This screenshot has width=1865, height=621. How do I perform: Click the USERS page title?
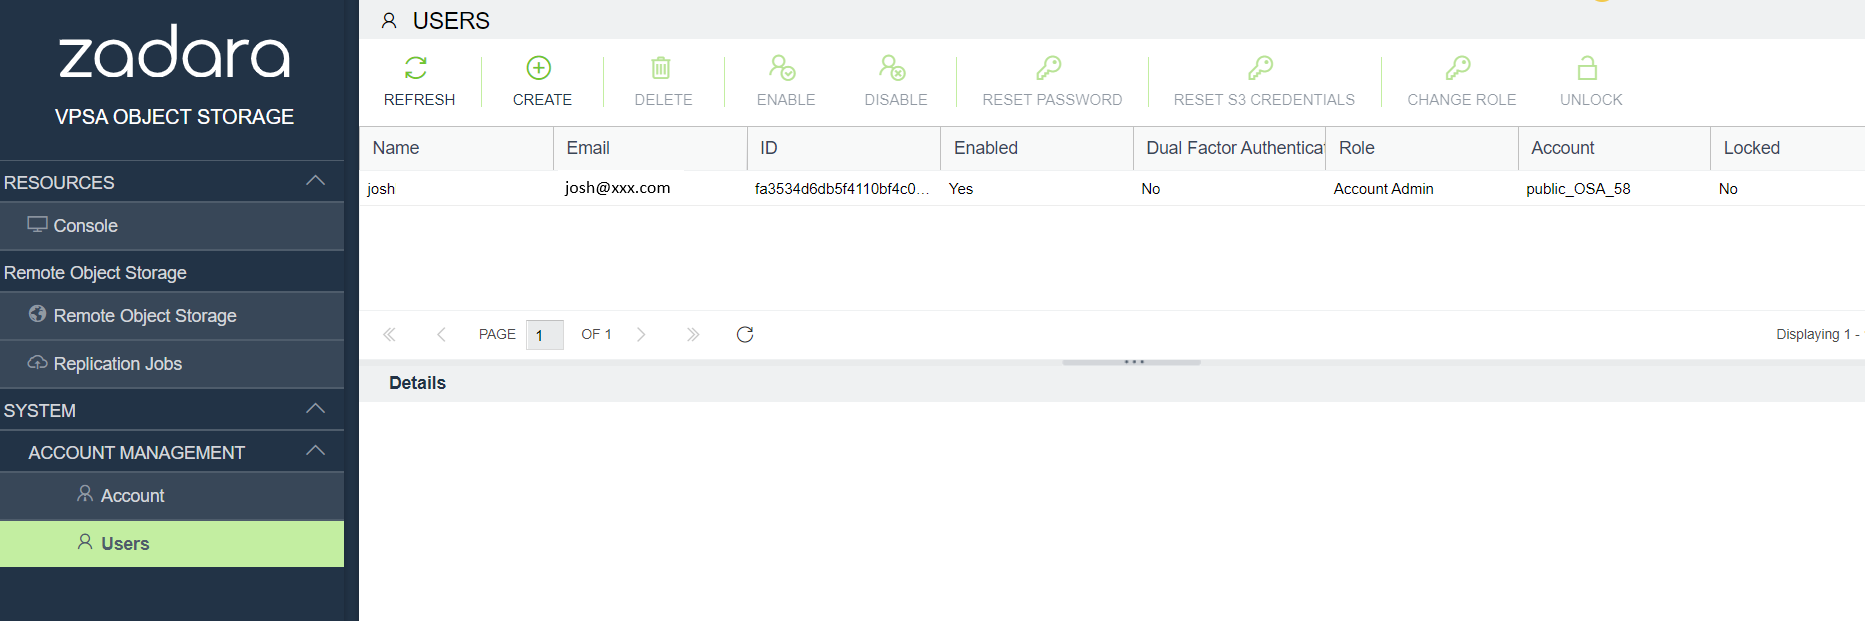click(451, 21)
